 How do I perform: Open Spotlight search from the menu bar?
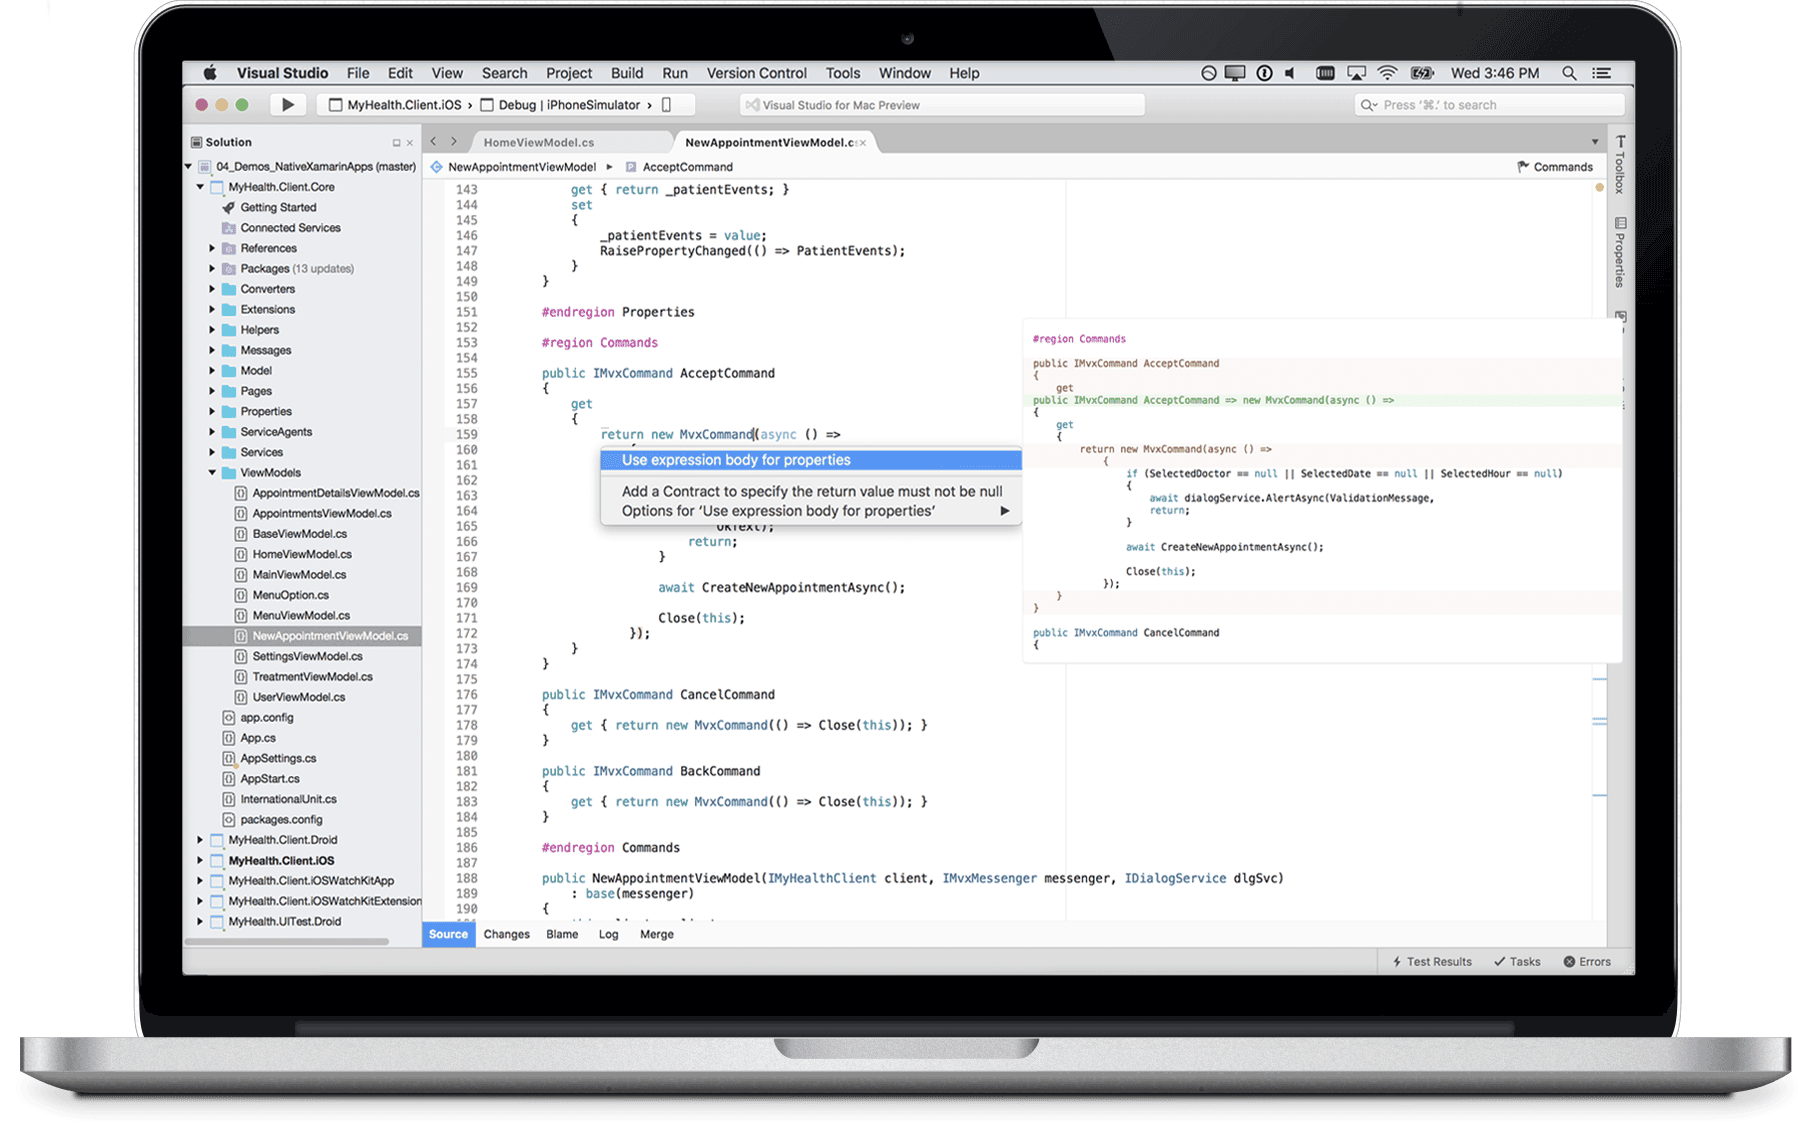pyautogui.click(x=1569, y=73)
